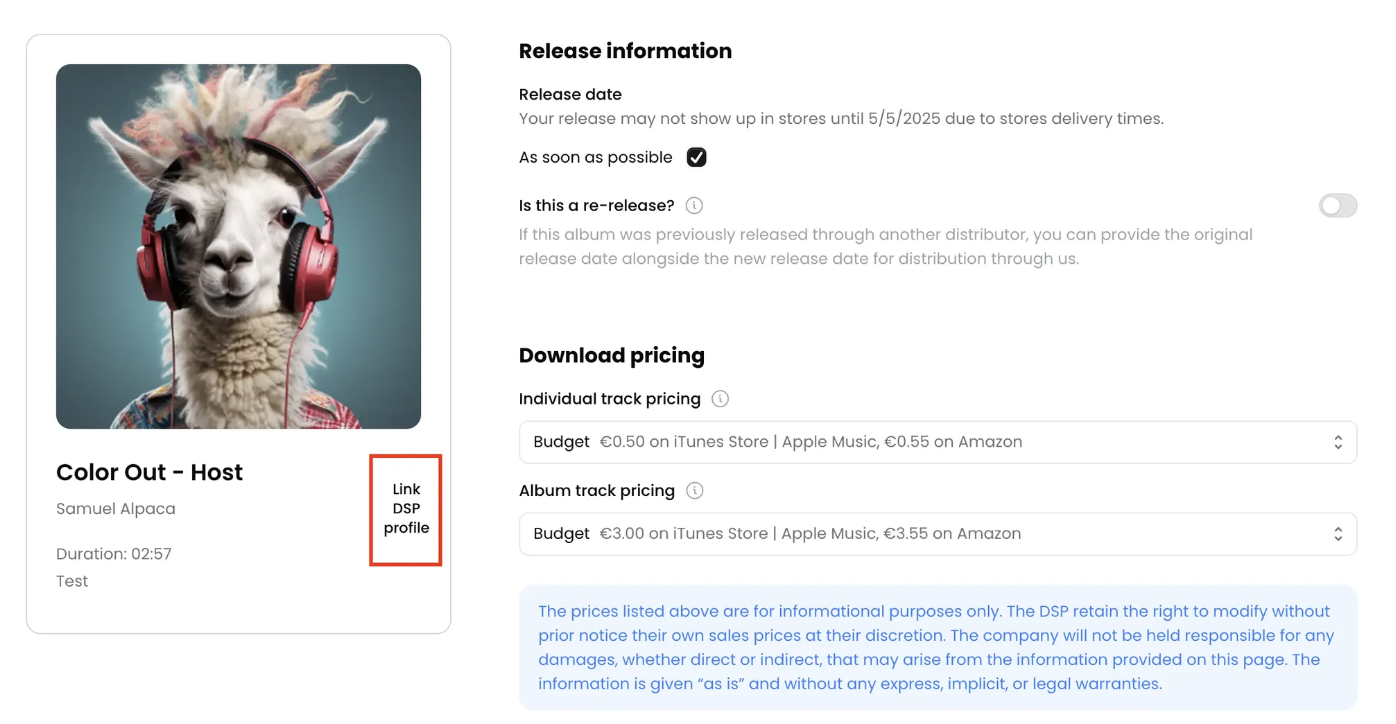Click up-down arrows on Individual track pricing
This screenshot has width=1396, height=724.
[1338, 442]
